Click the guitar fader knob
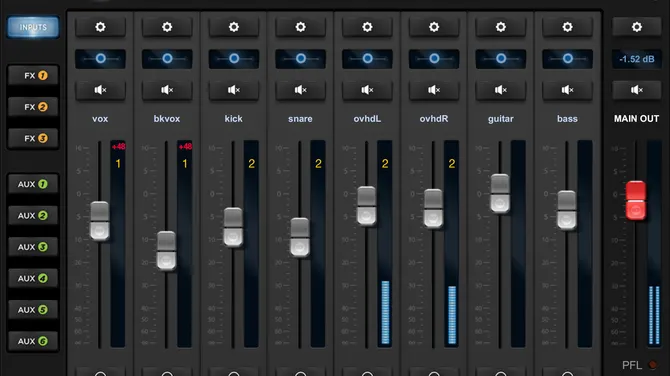 pyautogui.click(x=500, y=193)
